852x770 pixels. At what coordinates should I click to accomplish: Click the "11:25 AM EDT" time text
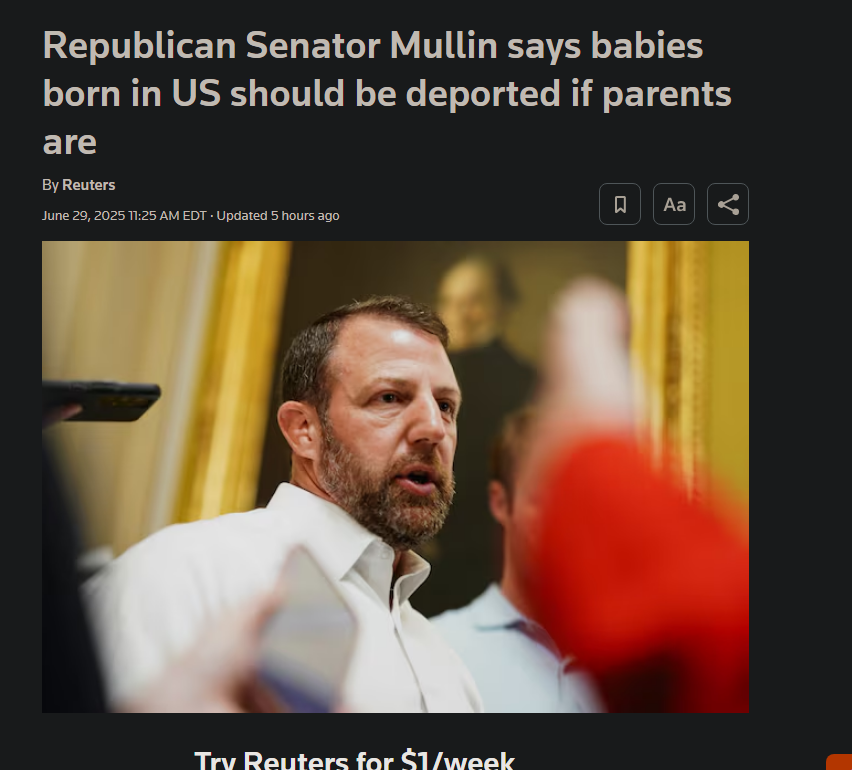coord(167,216)
